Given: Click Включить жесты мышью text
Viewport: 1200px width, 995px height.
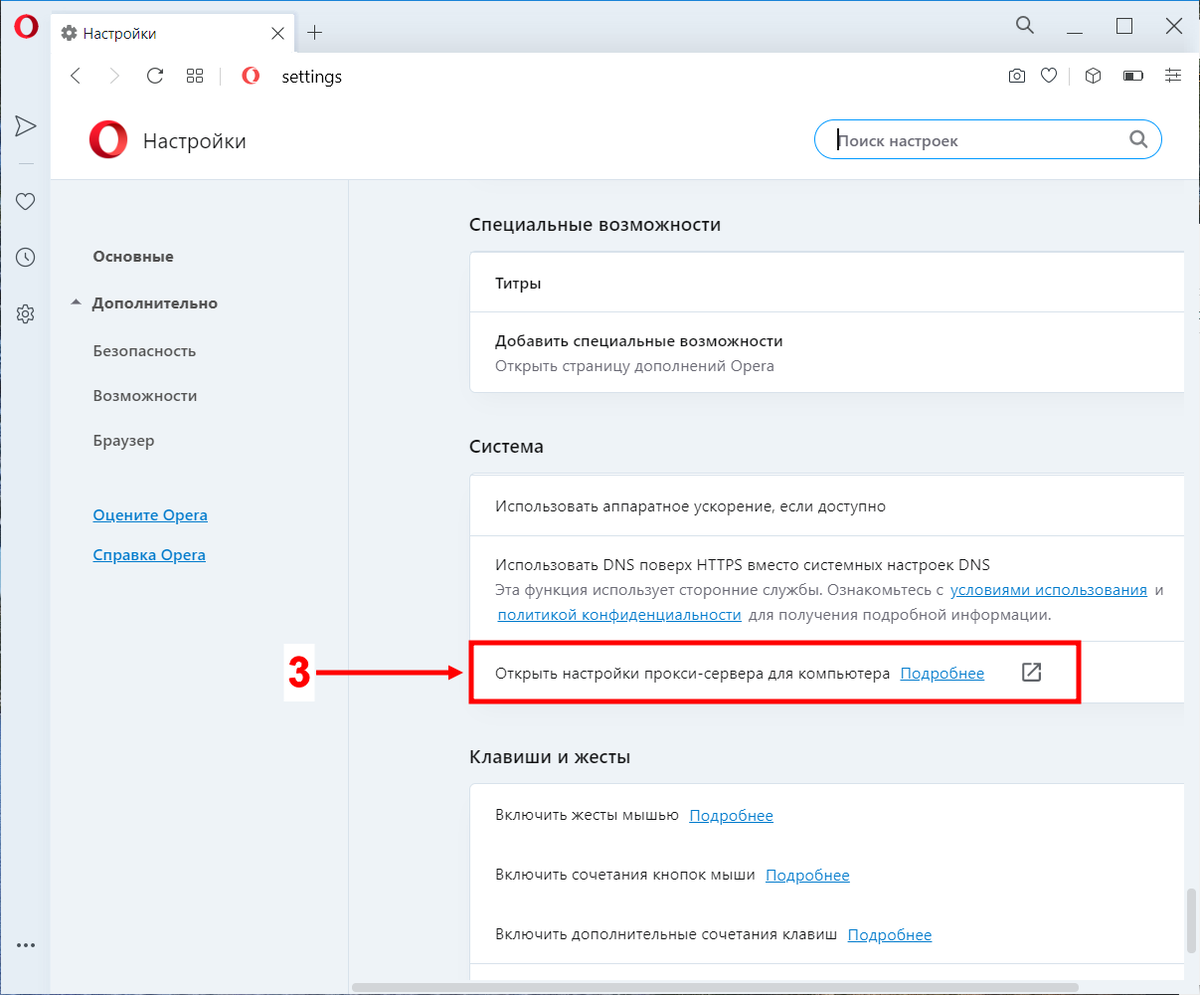Looking at the screenshot, I should click(x=587, y=816).
